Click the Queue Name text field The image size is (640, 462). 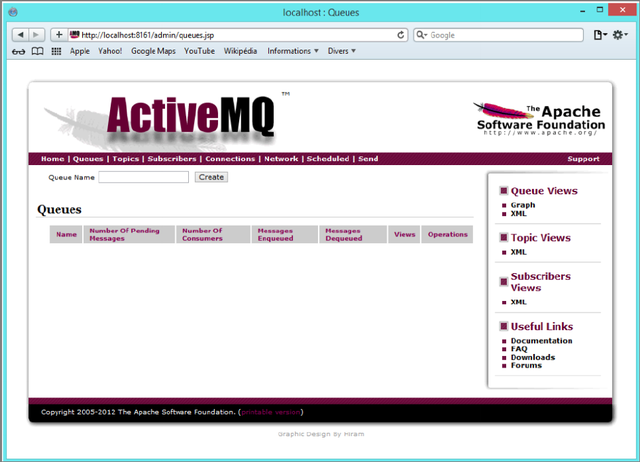click(x=144, y=177)
